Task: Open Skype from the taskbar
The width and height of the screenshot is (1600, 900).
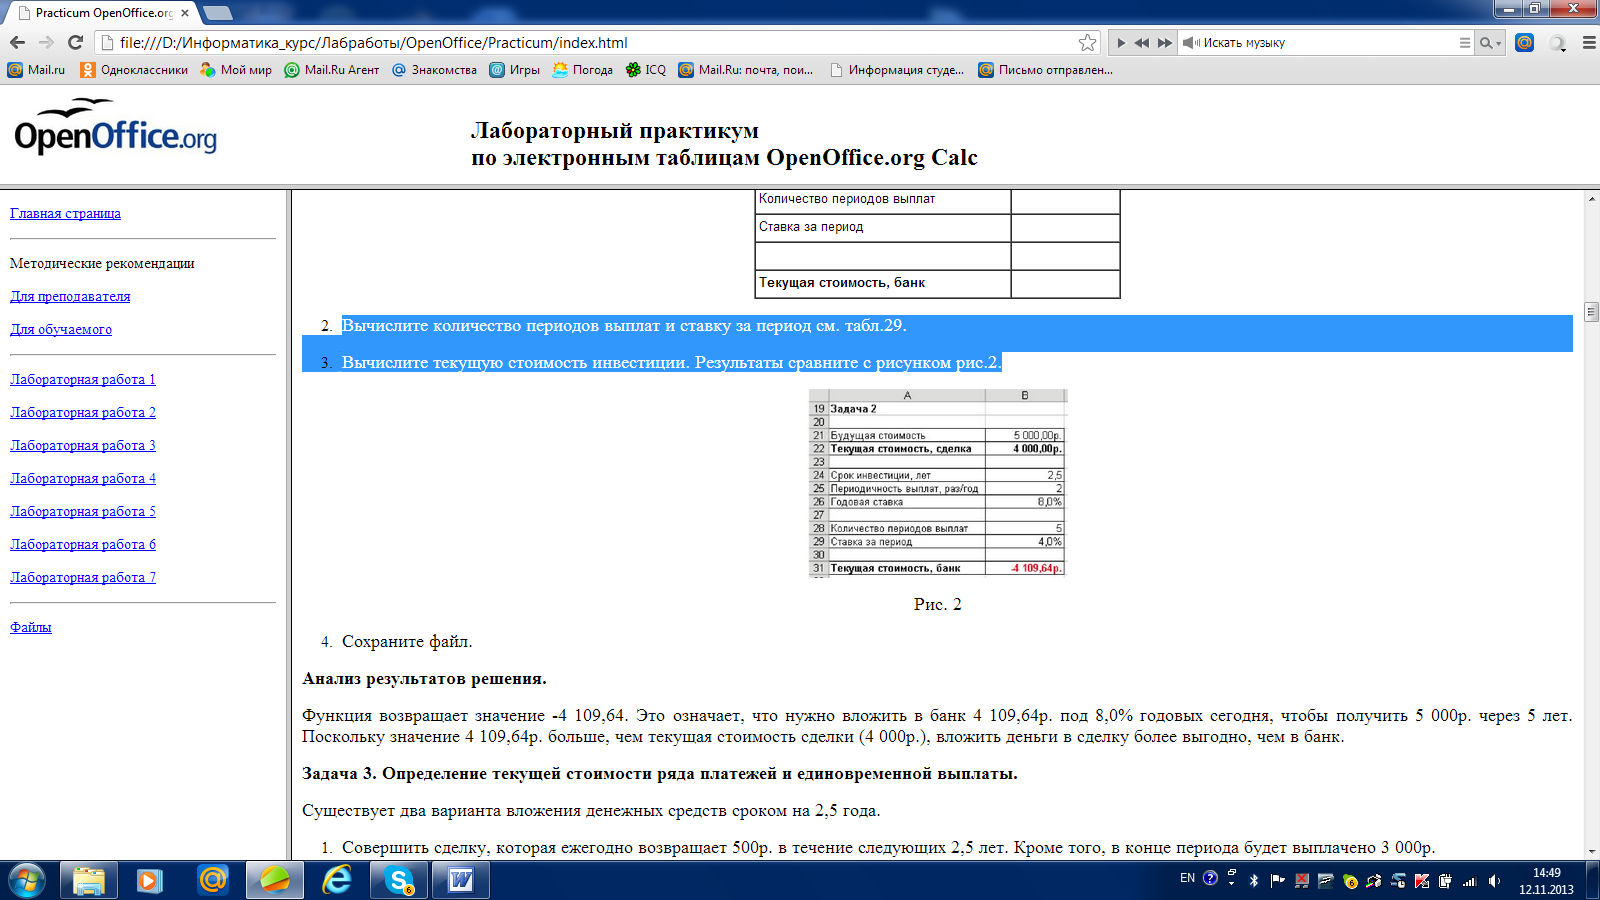Action: pos(399,880)
